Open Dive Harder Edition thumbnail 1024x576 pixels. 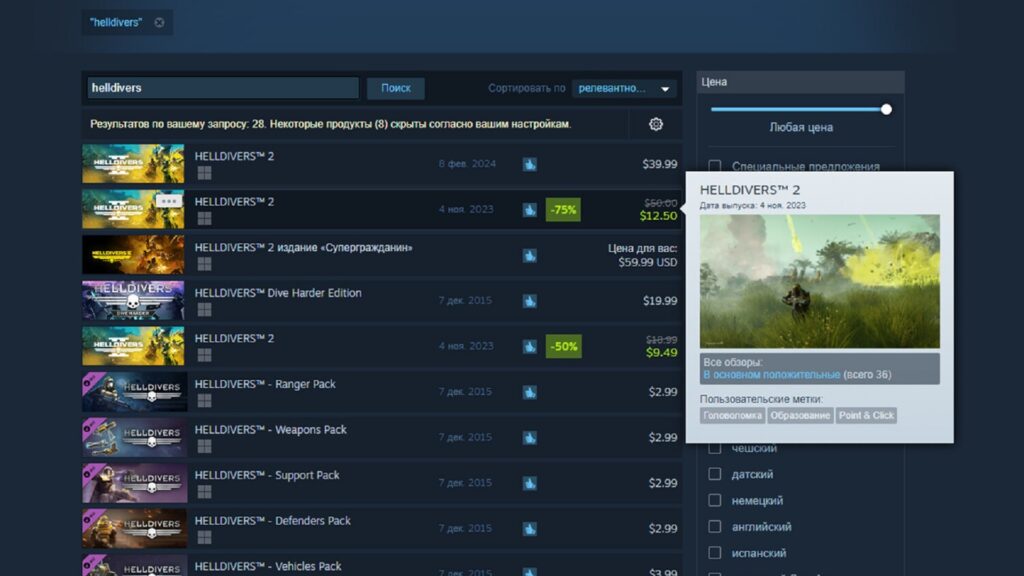point(133,300)
